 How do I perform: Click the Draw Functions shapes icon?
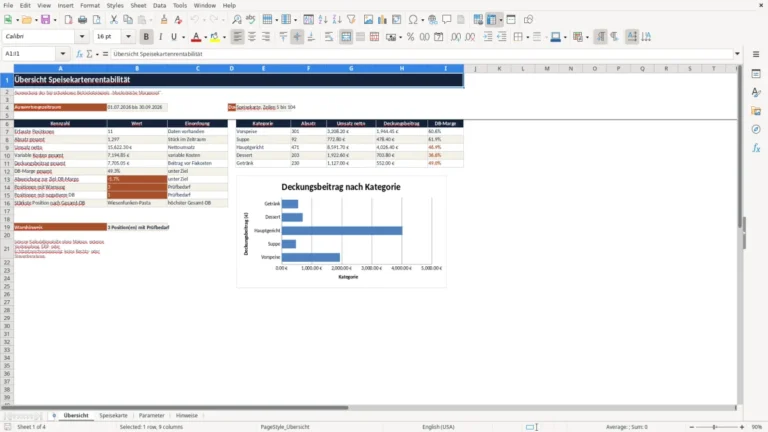[528, 20]
